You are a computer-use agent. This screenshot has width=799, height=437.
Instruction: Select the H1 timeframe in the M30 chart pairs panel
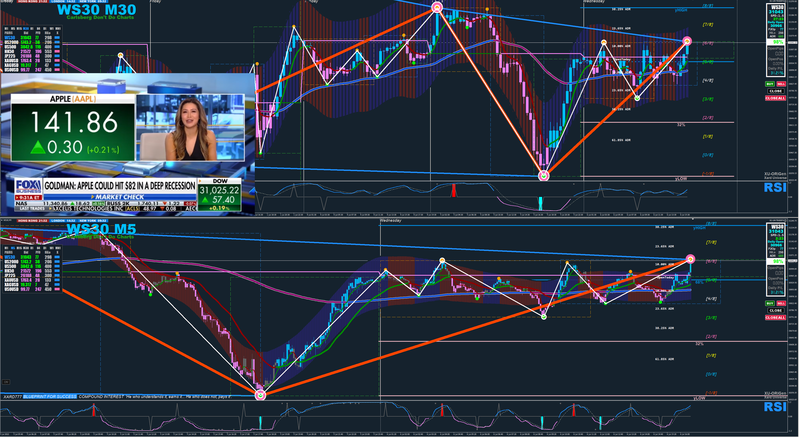click(x=32, y=29)
